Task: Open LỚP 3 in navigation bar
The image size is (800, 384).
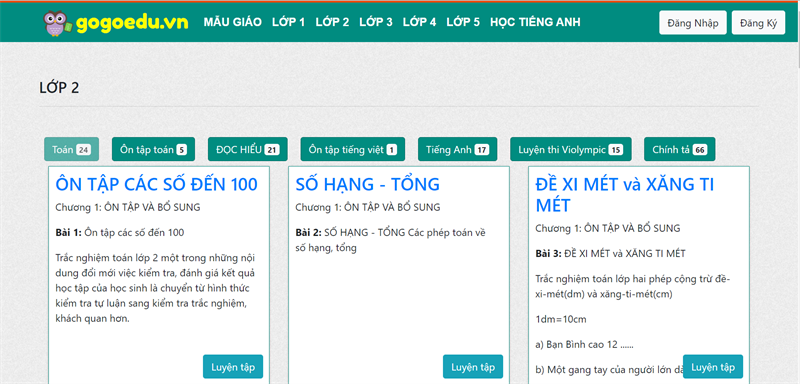Action: click(x=376, y=22)
